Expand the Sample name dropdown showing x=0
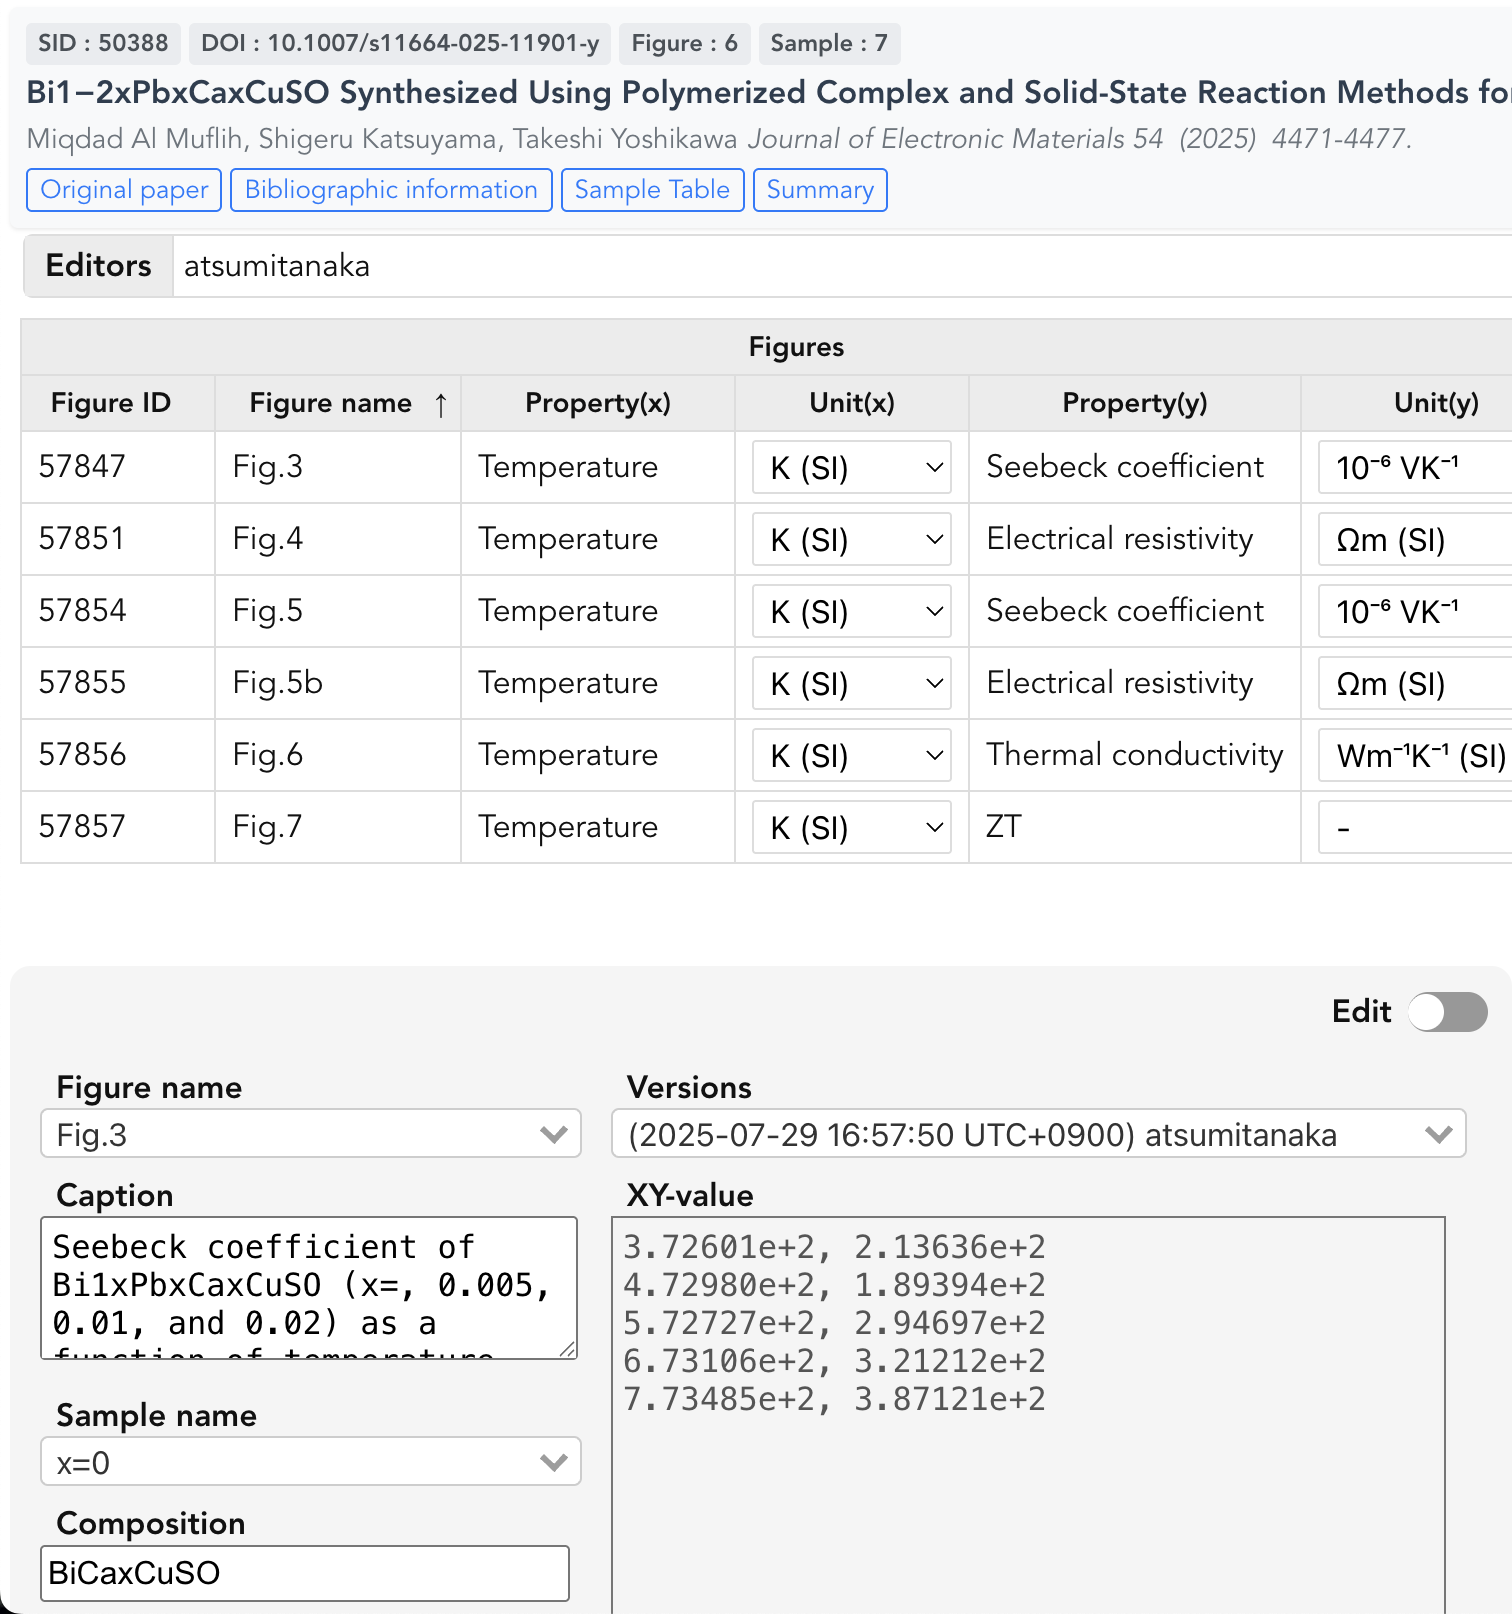 coord(310,1461)
